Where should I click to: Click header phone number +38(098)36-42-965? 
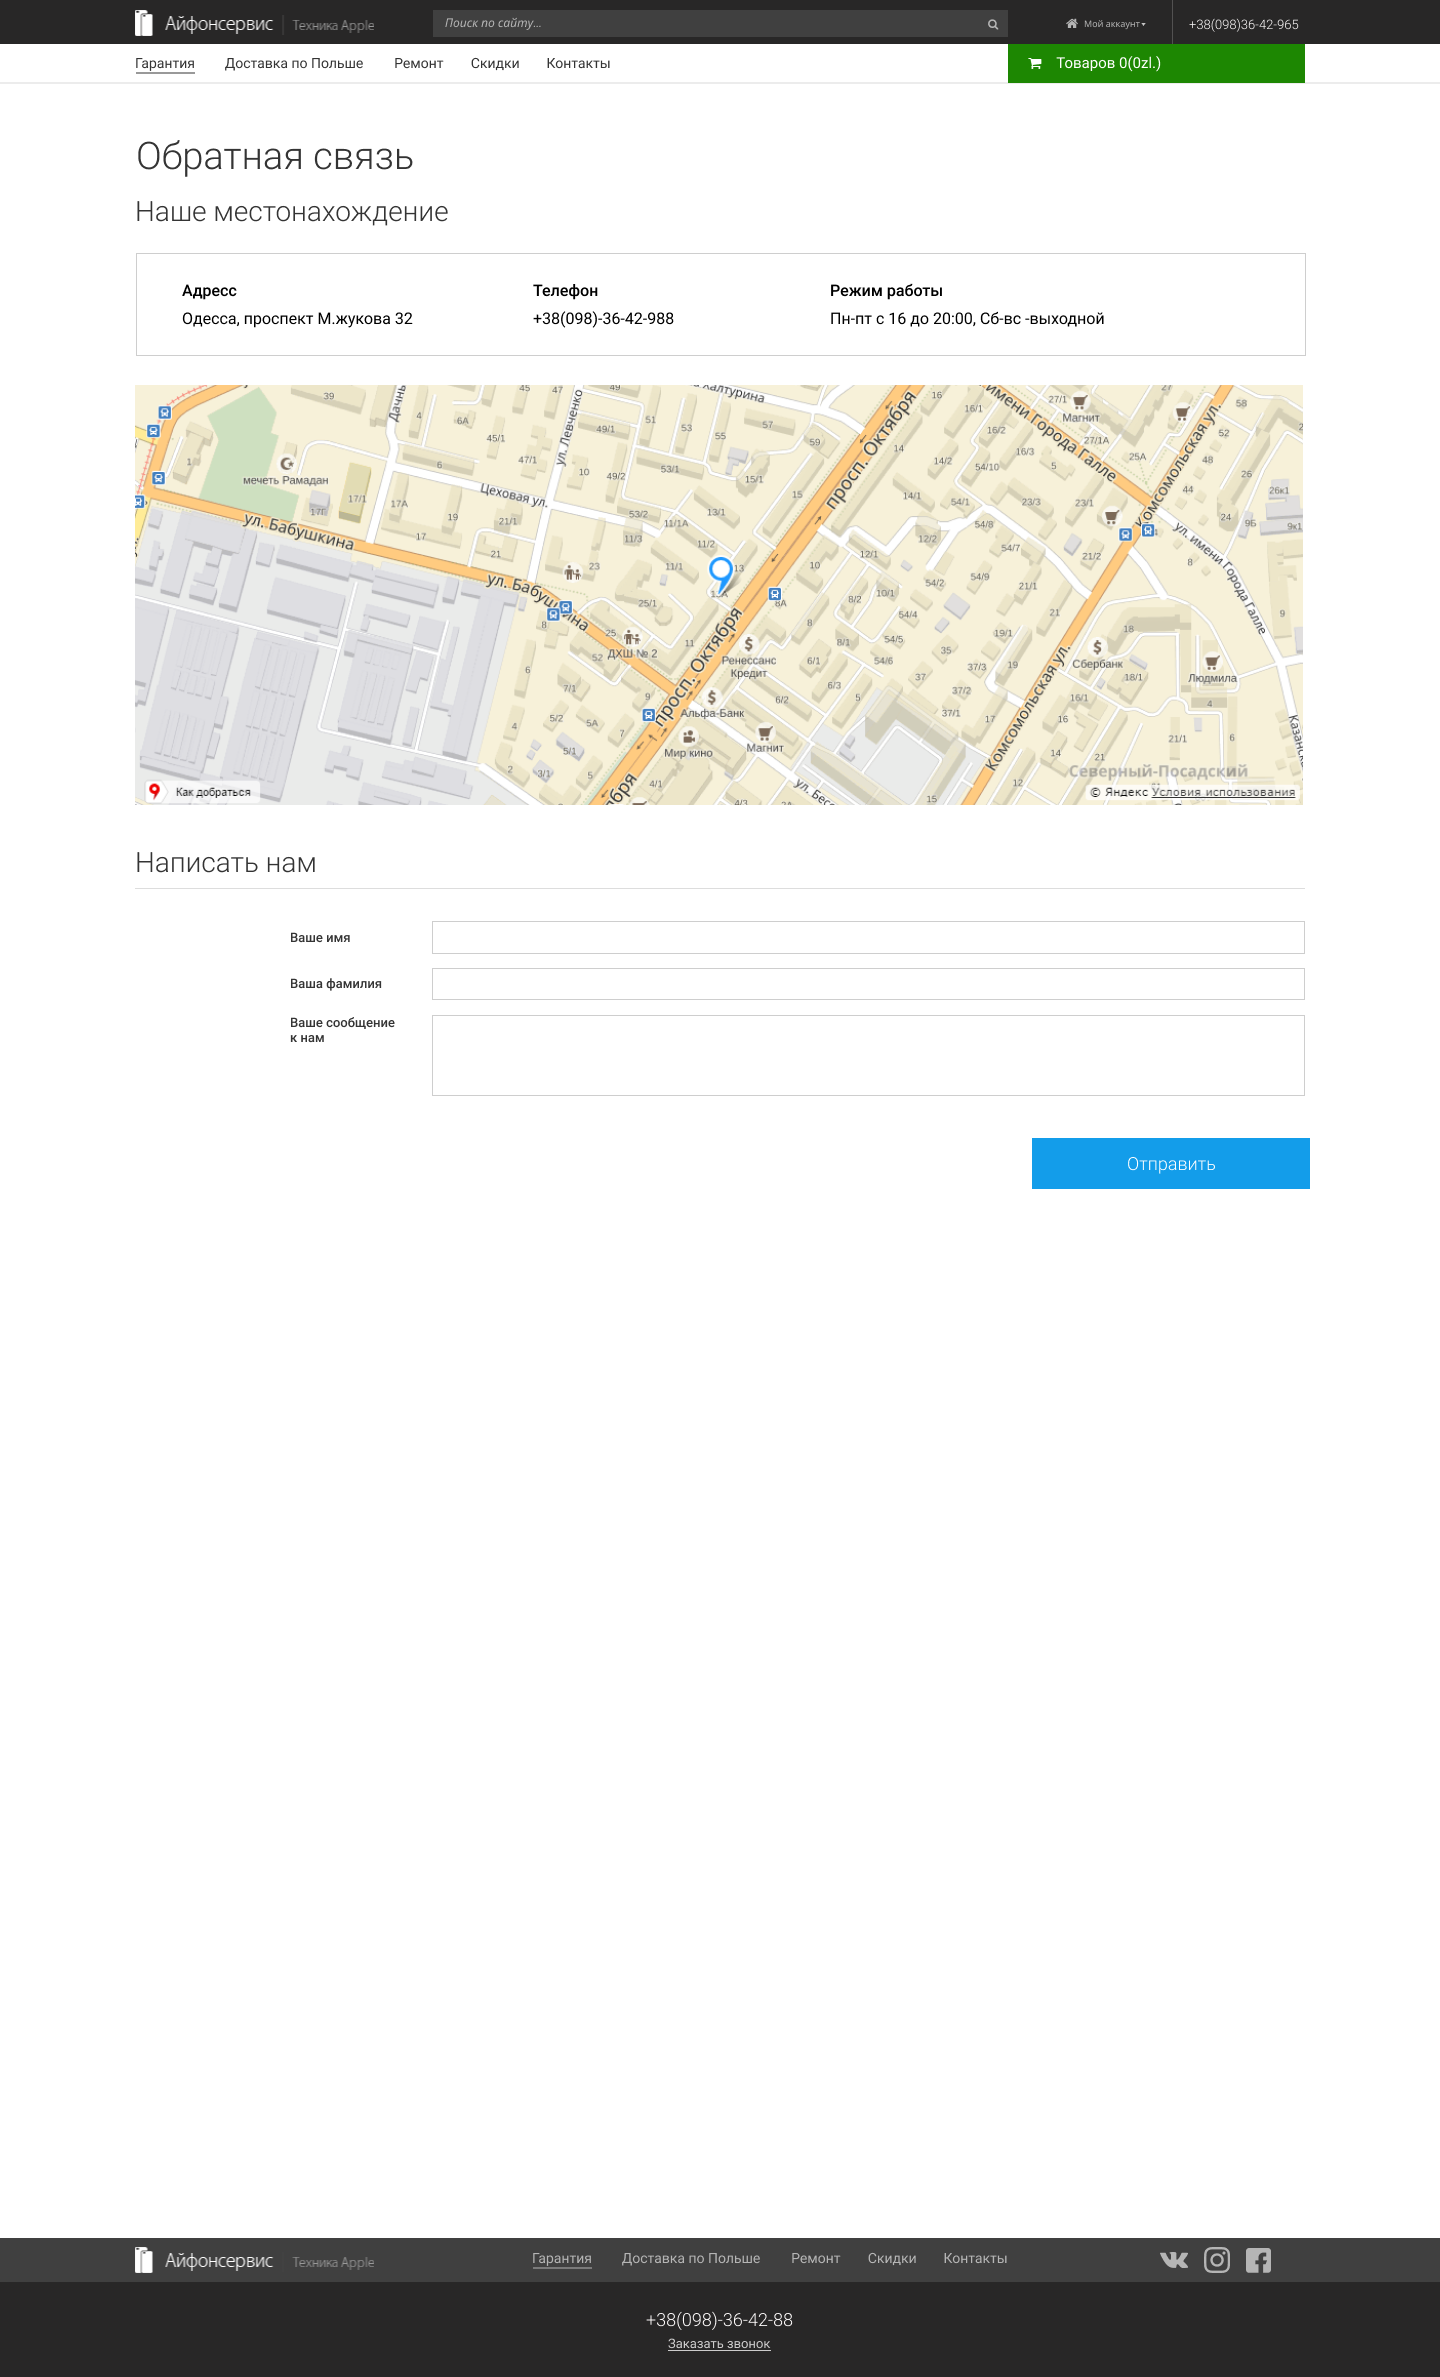click(1243, 24)
